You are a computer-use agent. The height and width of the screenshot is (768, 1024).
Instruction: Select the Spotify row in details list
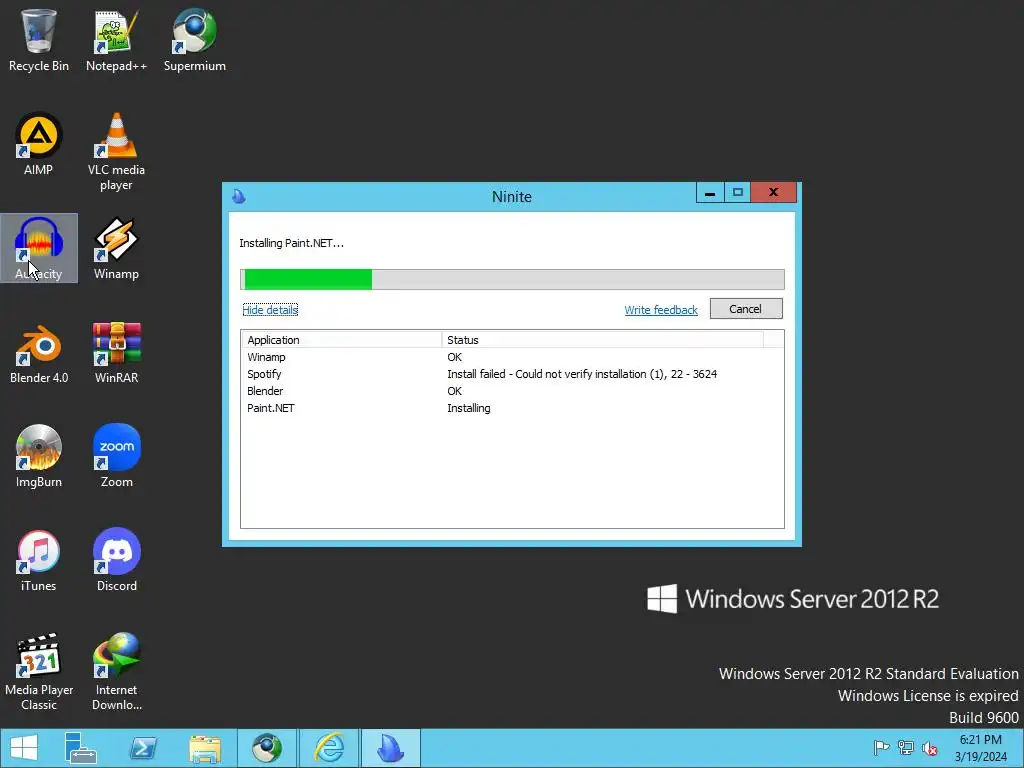coord(512,374)
